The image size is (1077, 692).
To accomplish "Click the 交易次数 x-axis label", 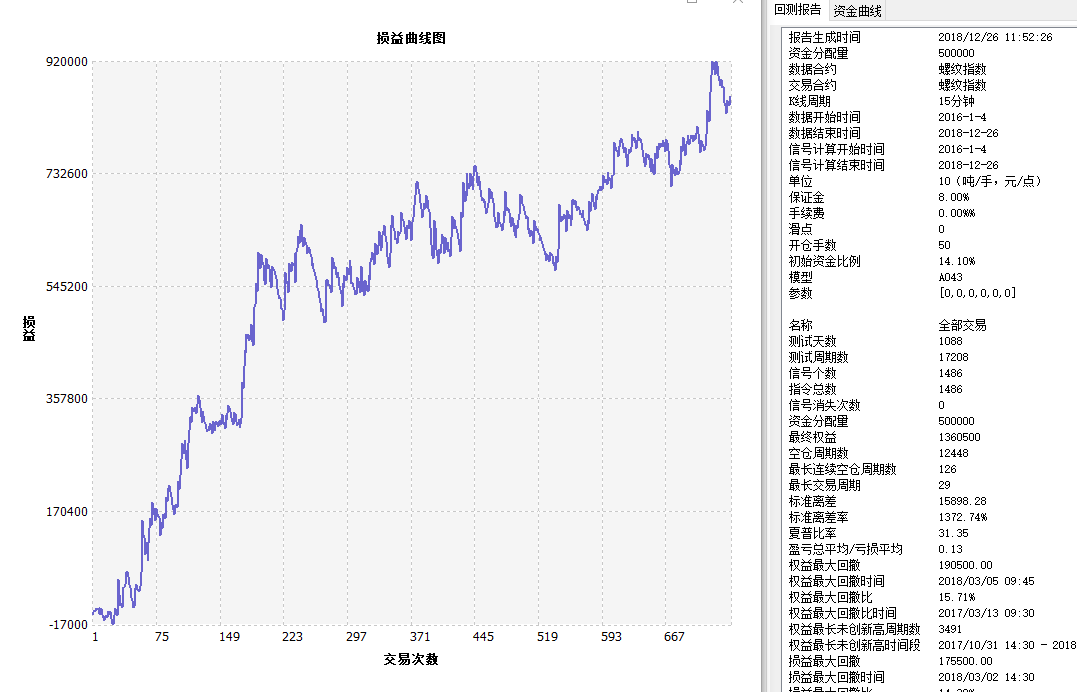I will [410, 659].
